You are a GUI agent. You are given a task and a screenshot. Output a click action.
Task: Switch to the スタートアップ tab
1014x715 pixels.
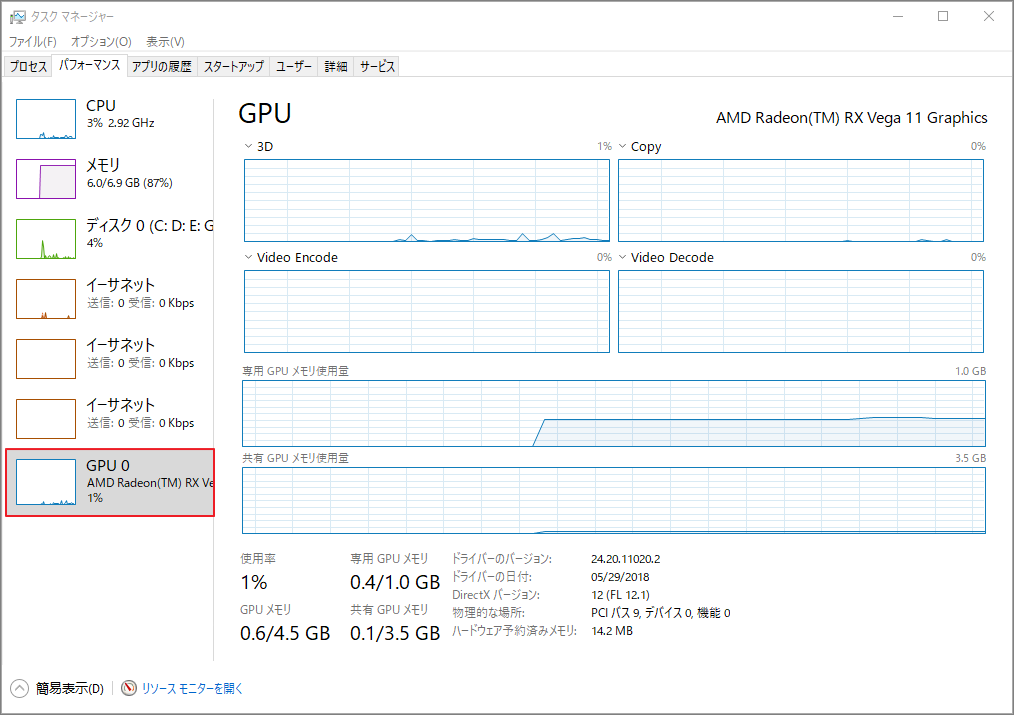click(232, 65)
